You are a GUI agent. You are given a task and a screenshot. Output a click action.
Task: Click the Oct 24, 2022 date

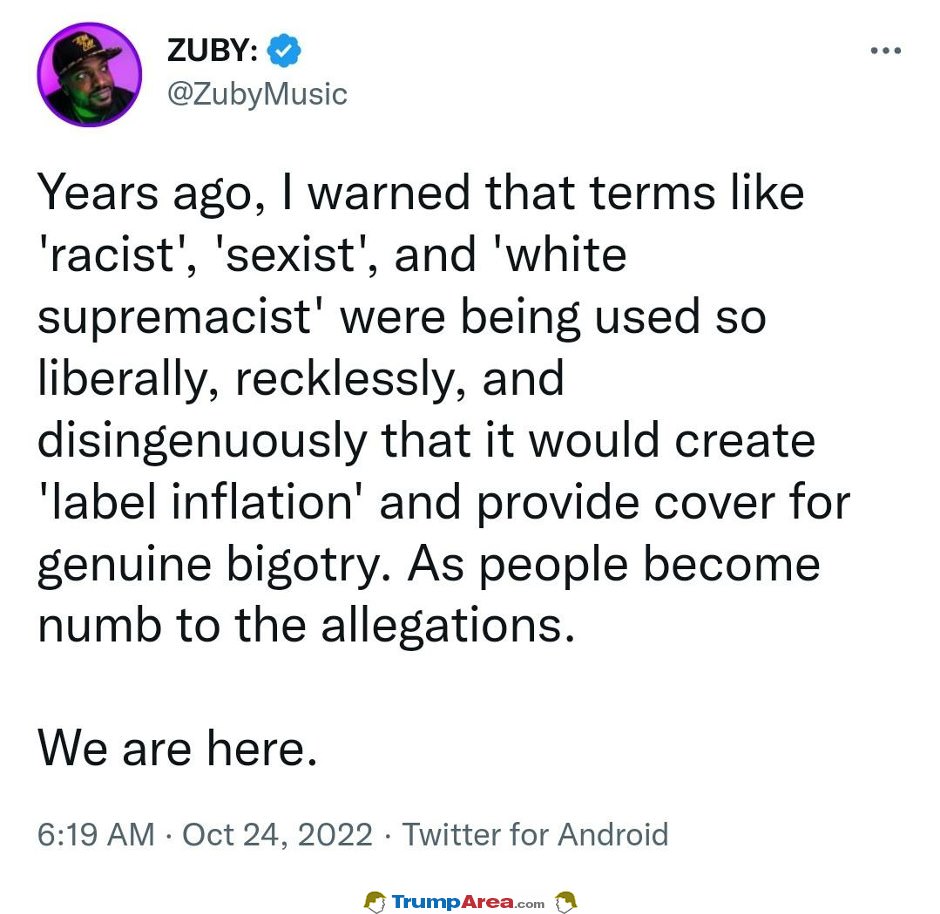pyautogui.click(x=277, y=834)
